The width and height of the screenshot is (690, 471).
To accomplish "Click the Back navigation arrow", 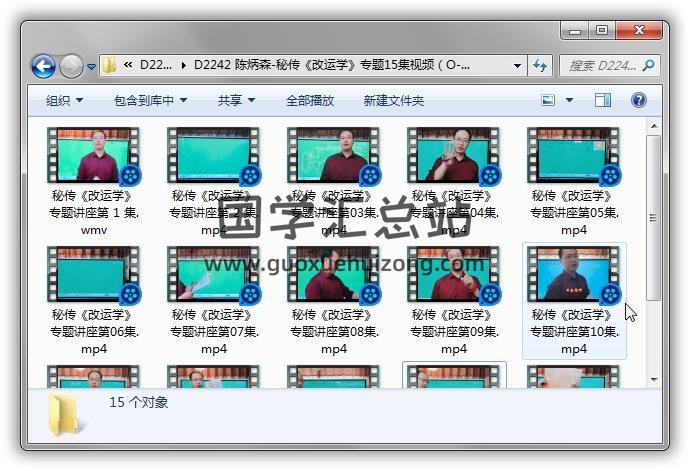I will click(44, 66).
